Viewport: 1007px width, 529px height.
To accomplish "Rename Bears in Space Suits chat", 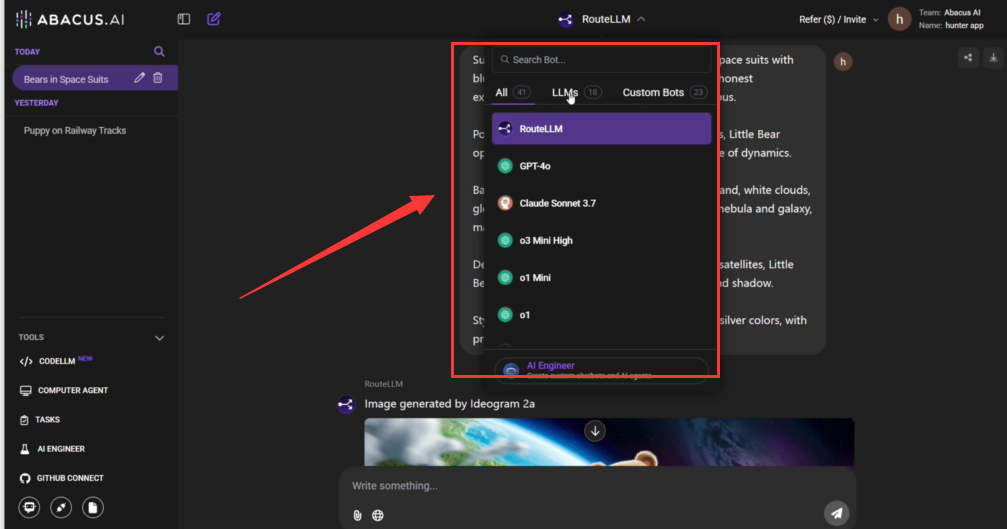I will pos(139,78).
